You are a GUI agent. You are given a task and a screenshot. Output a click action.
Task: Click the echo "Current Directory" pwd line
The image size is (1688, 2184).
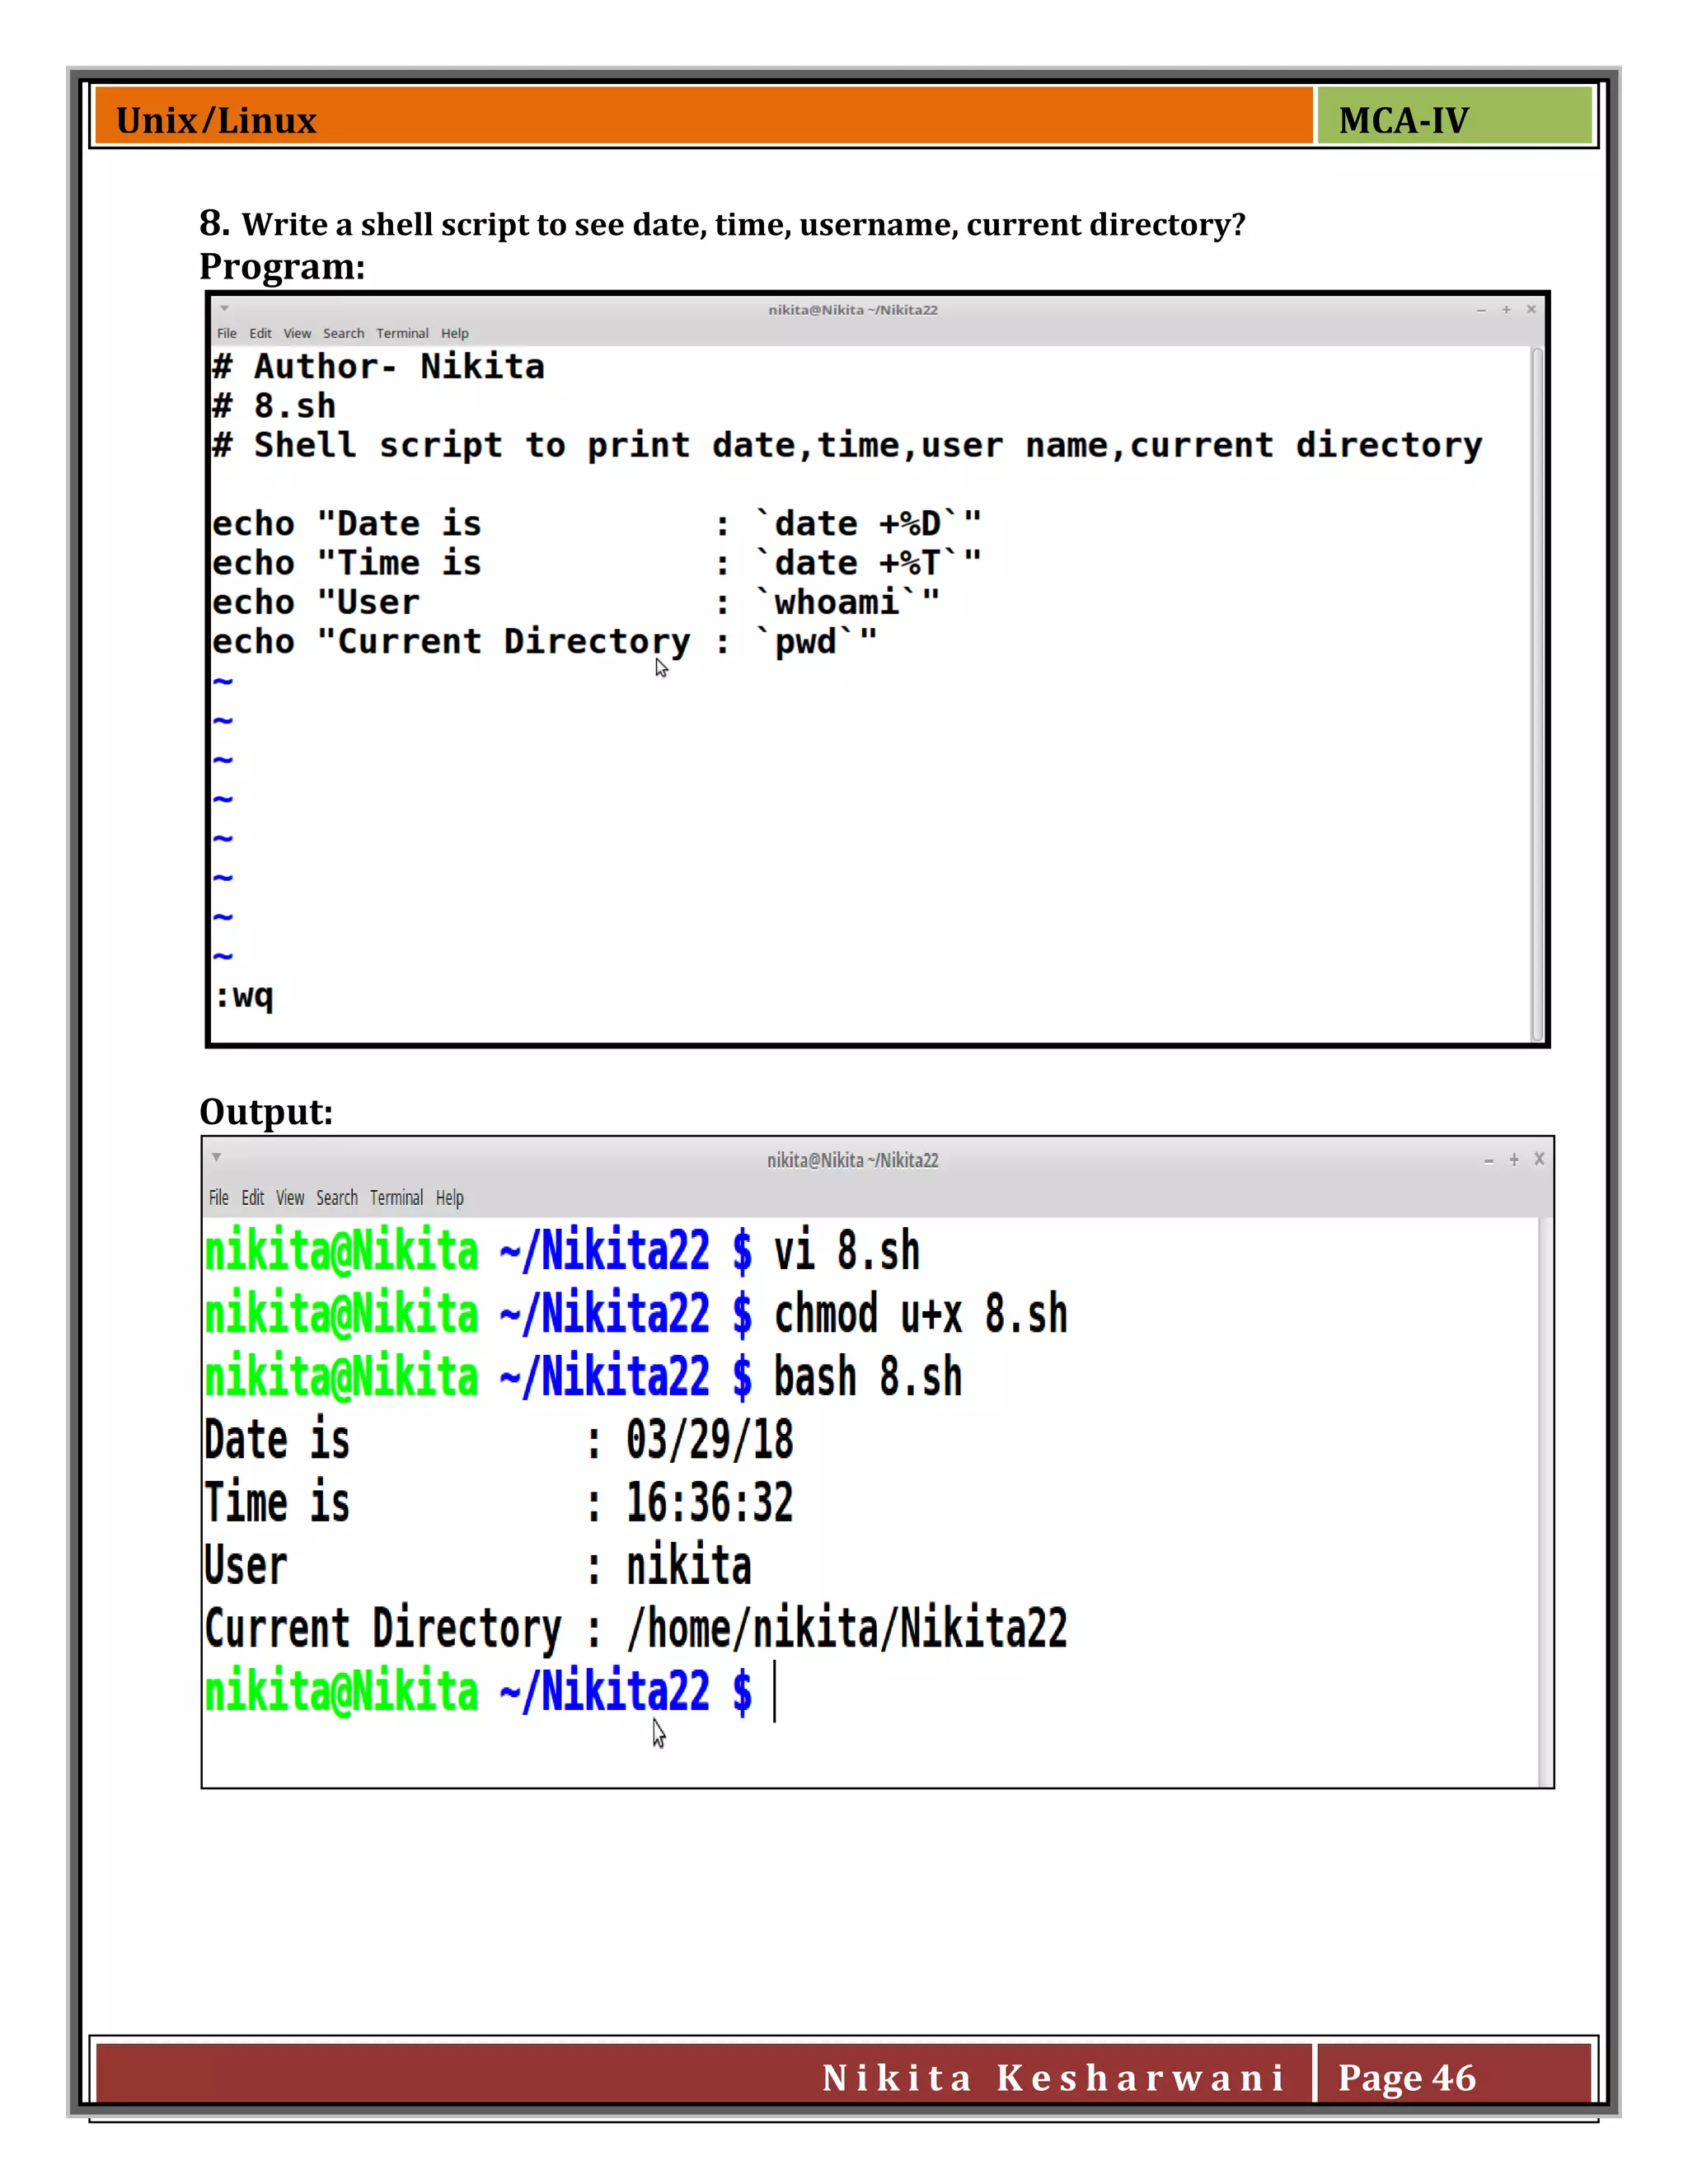click(545, 642)
